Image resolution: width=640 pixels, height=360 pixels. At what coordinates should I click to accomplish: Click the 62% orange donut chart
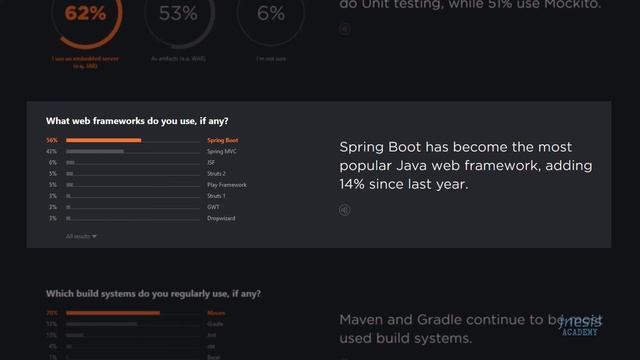85,14
